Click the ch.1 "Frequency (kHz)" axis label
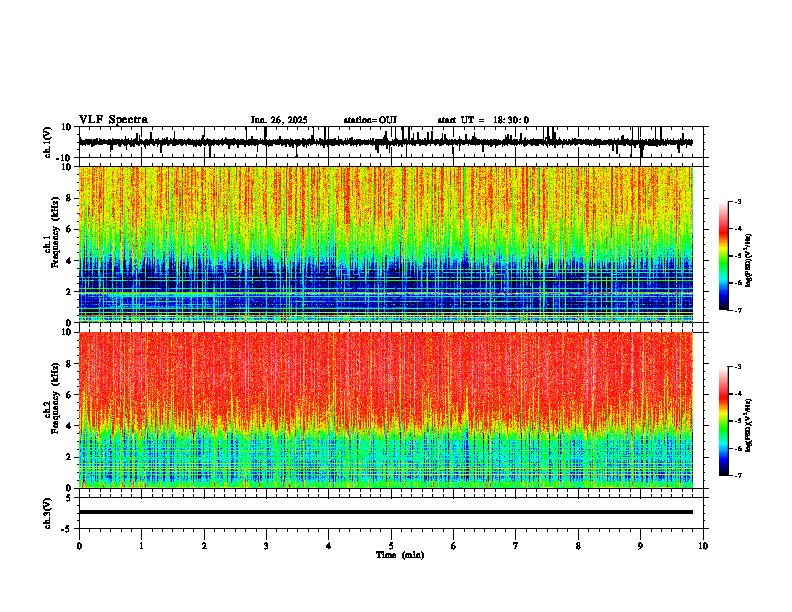Image resolution: width=792 pixels, height=612 pixels. tap(55, 232)
